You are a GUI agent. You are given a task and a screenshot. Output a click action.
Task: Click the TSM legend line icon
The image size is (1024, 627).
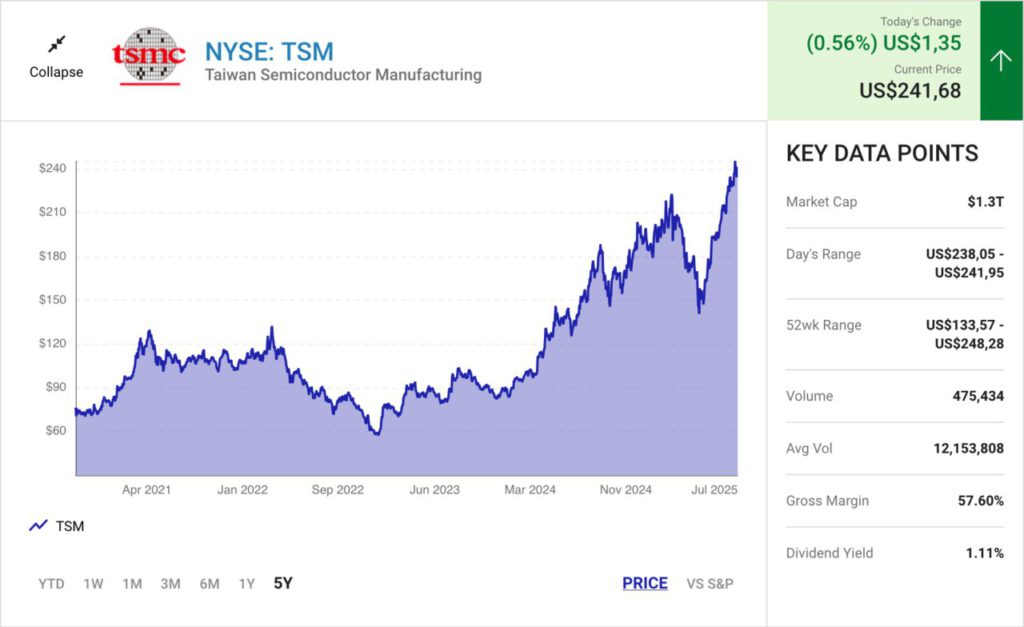point(39,526)
